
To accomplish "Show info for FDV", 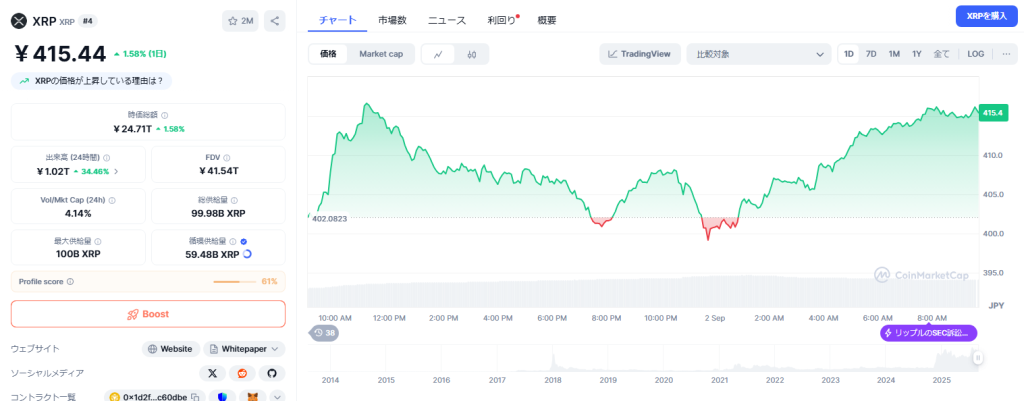I will point(227,157).
